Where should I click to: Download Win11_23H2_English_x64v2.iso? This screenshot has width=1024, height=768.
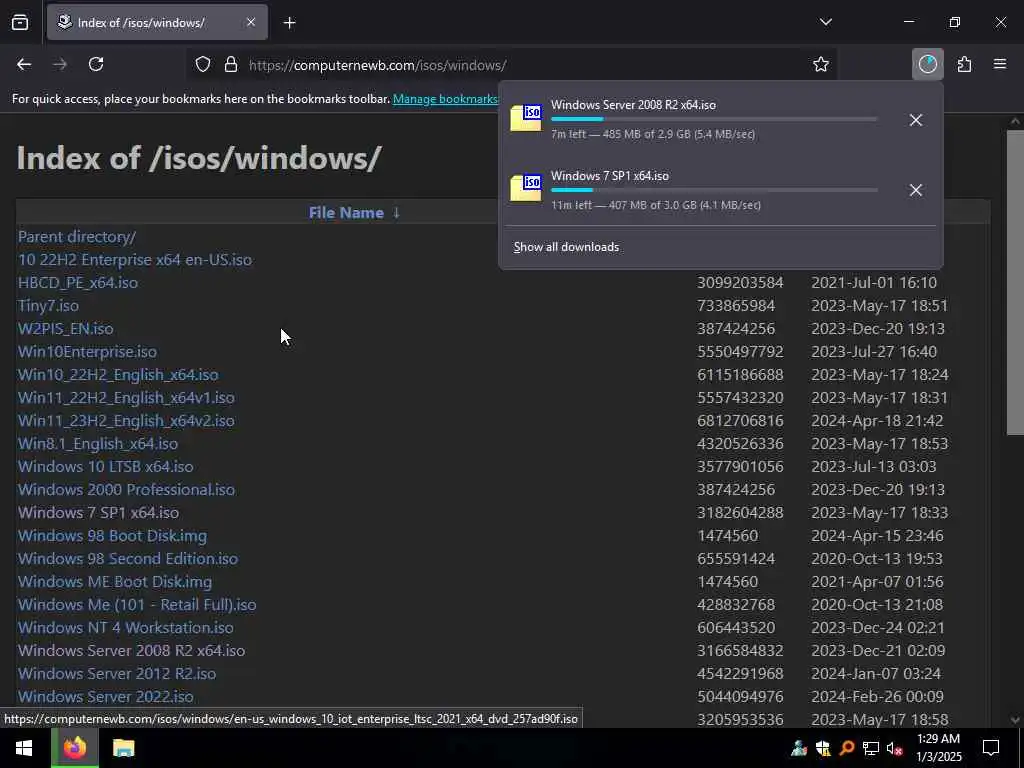[x=126, y=421]
